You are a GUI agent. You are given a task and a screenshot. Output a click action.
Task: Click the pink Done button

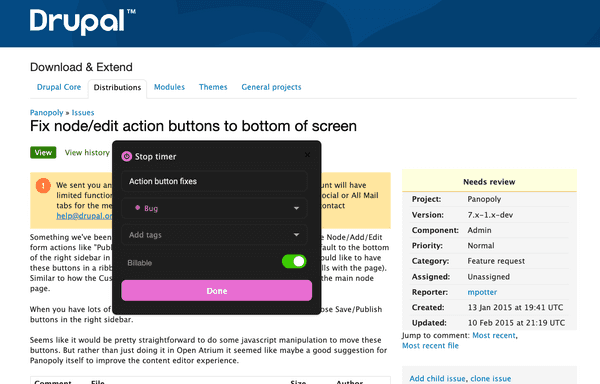[217, 291]
